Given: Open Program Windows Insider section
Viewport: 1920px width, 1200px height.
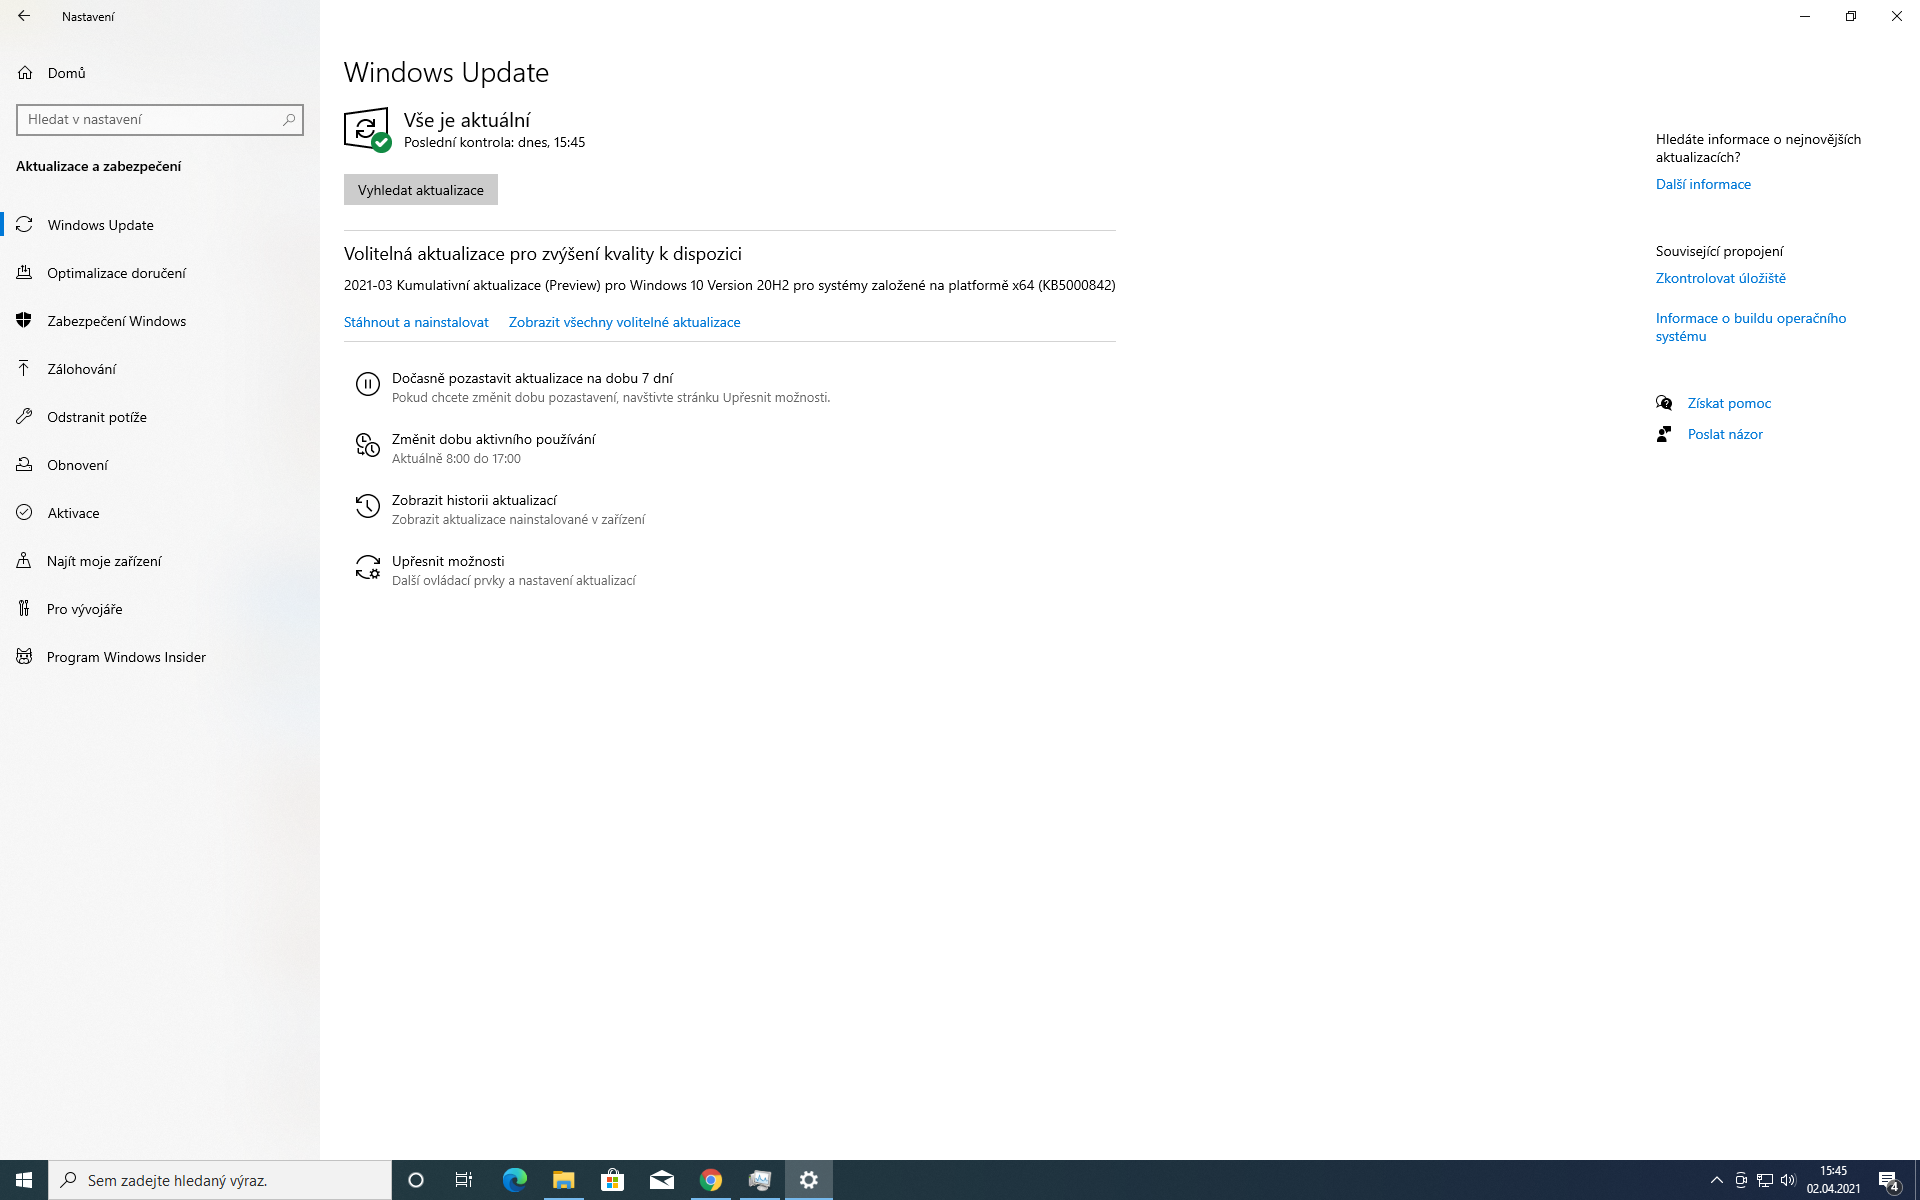Looking at the screenshot, I should (126, 657).
